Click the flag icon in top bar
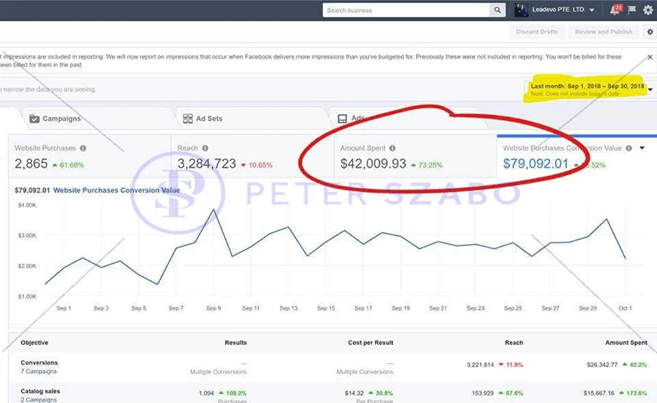The width and height of the screenshot is (657, 403). [x=631, y=10]
